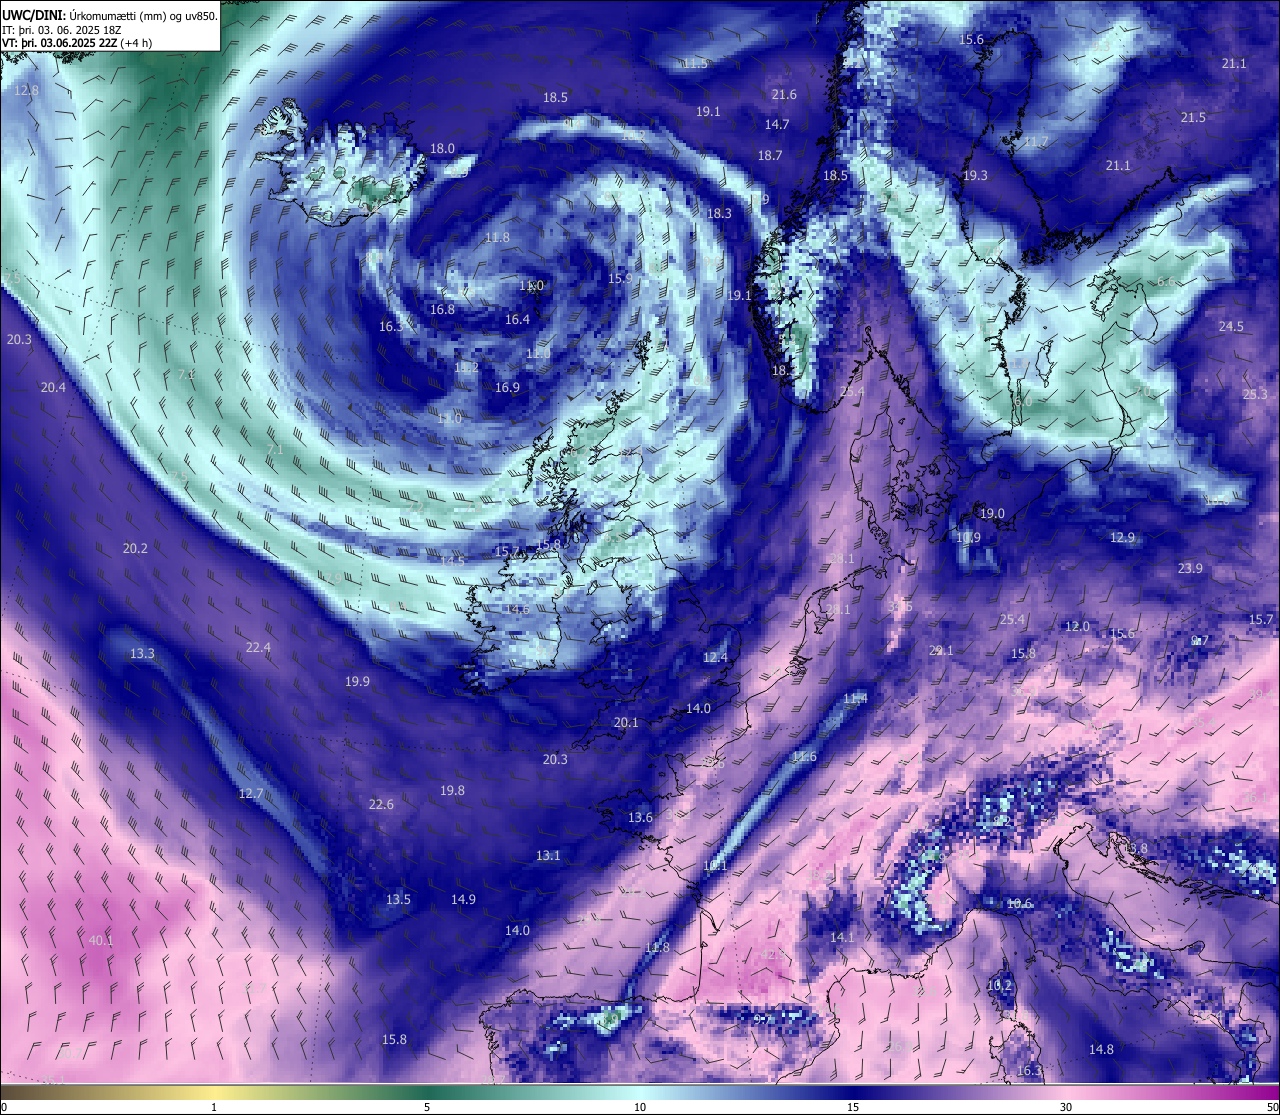Click the colour scale label 5
This screenshot has width=1280, height=1115.
[427, 1107]
